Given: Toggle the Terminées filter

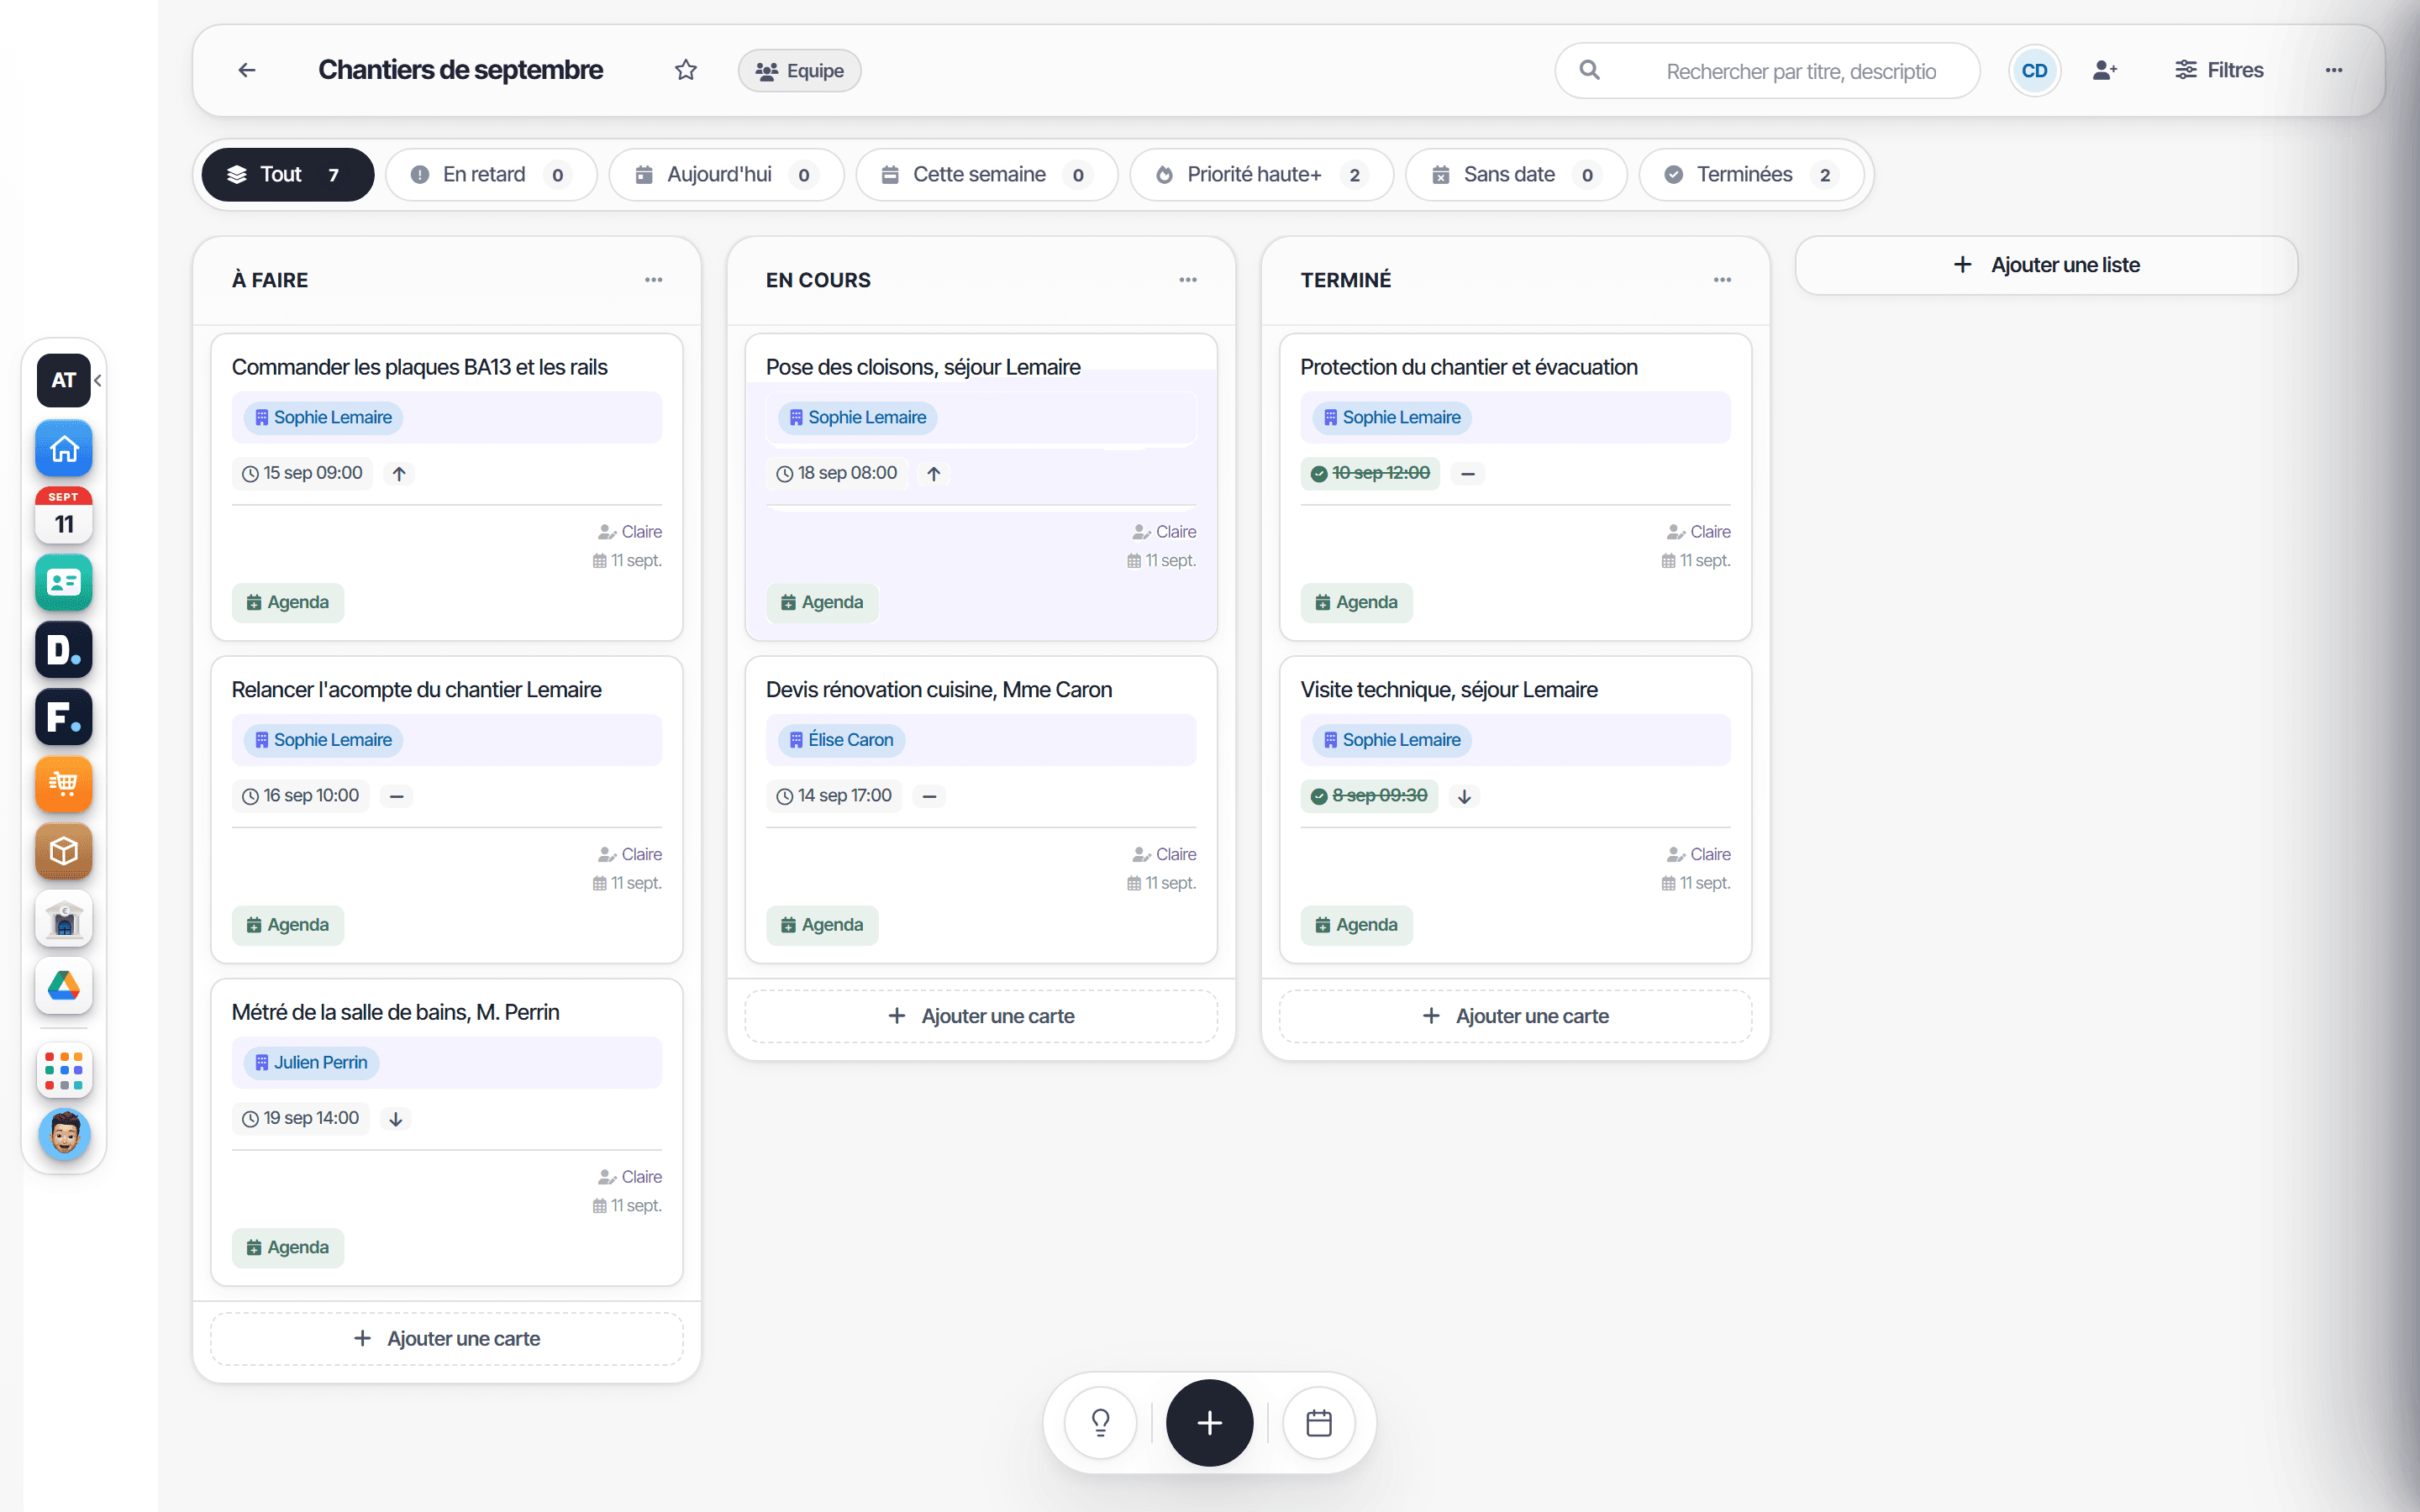Looking at the screenshot, I should click(1752, 175).
